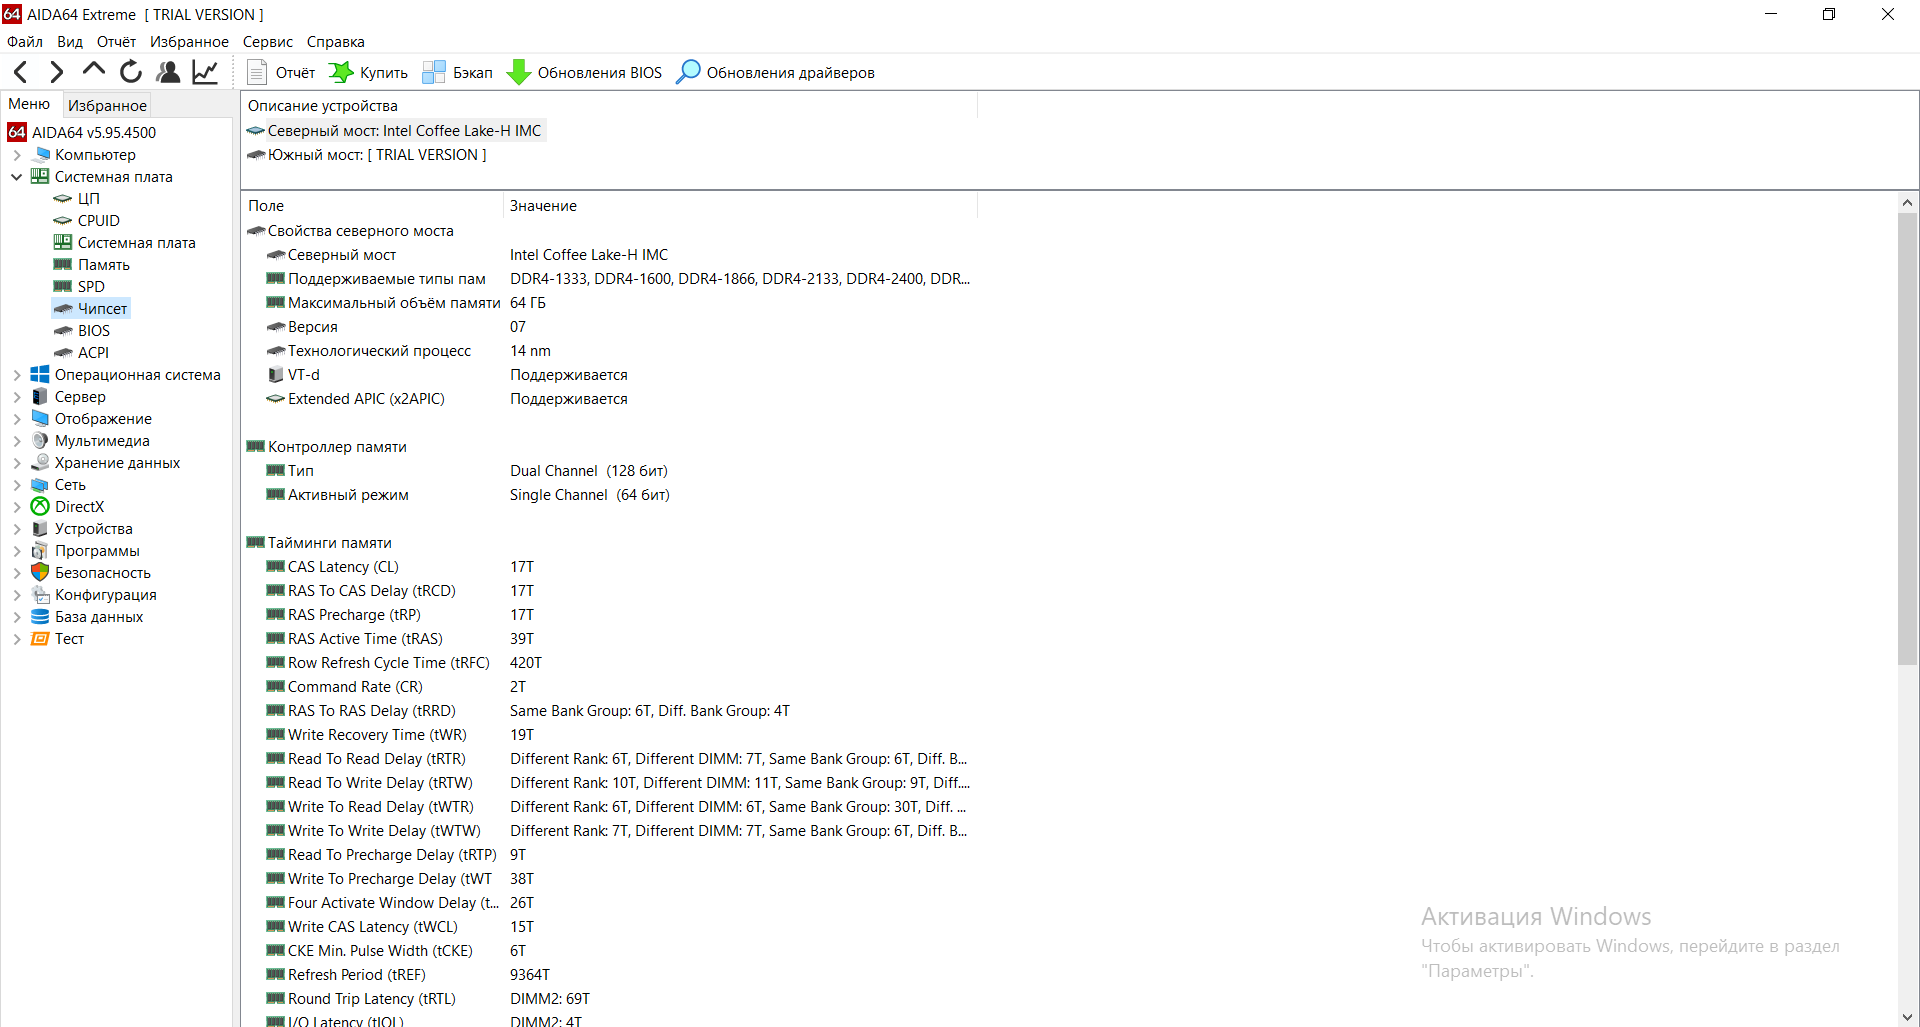Image resolution: width=1920 pixels, height=1027 pixels.
Task: Expand the Сервер tree node
Action: tap(17, 397)
